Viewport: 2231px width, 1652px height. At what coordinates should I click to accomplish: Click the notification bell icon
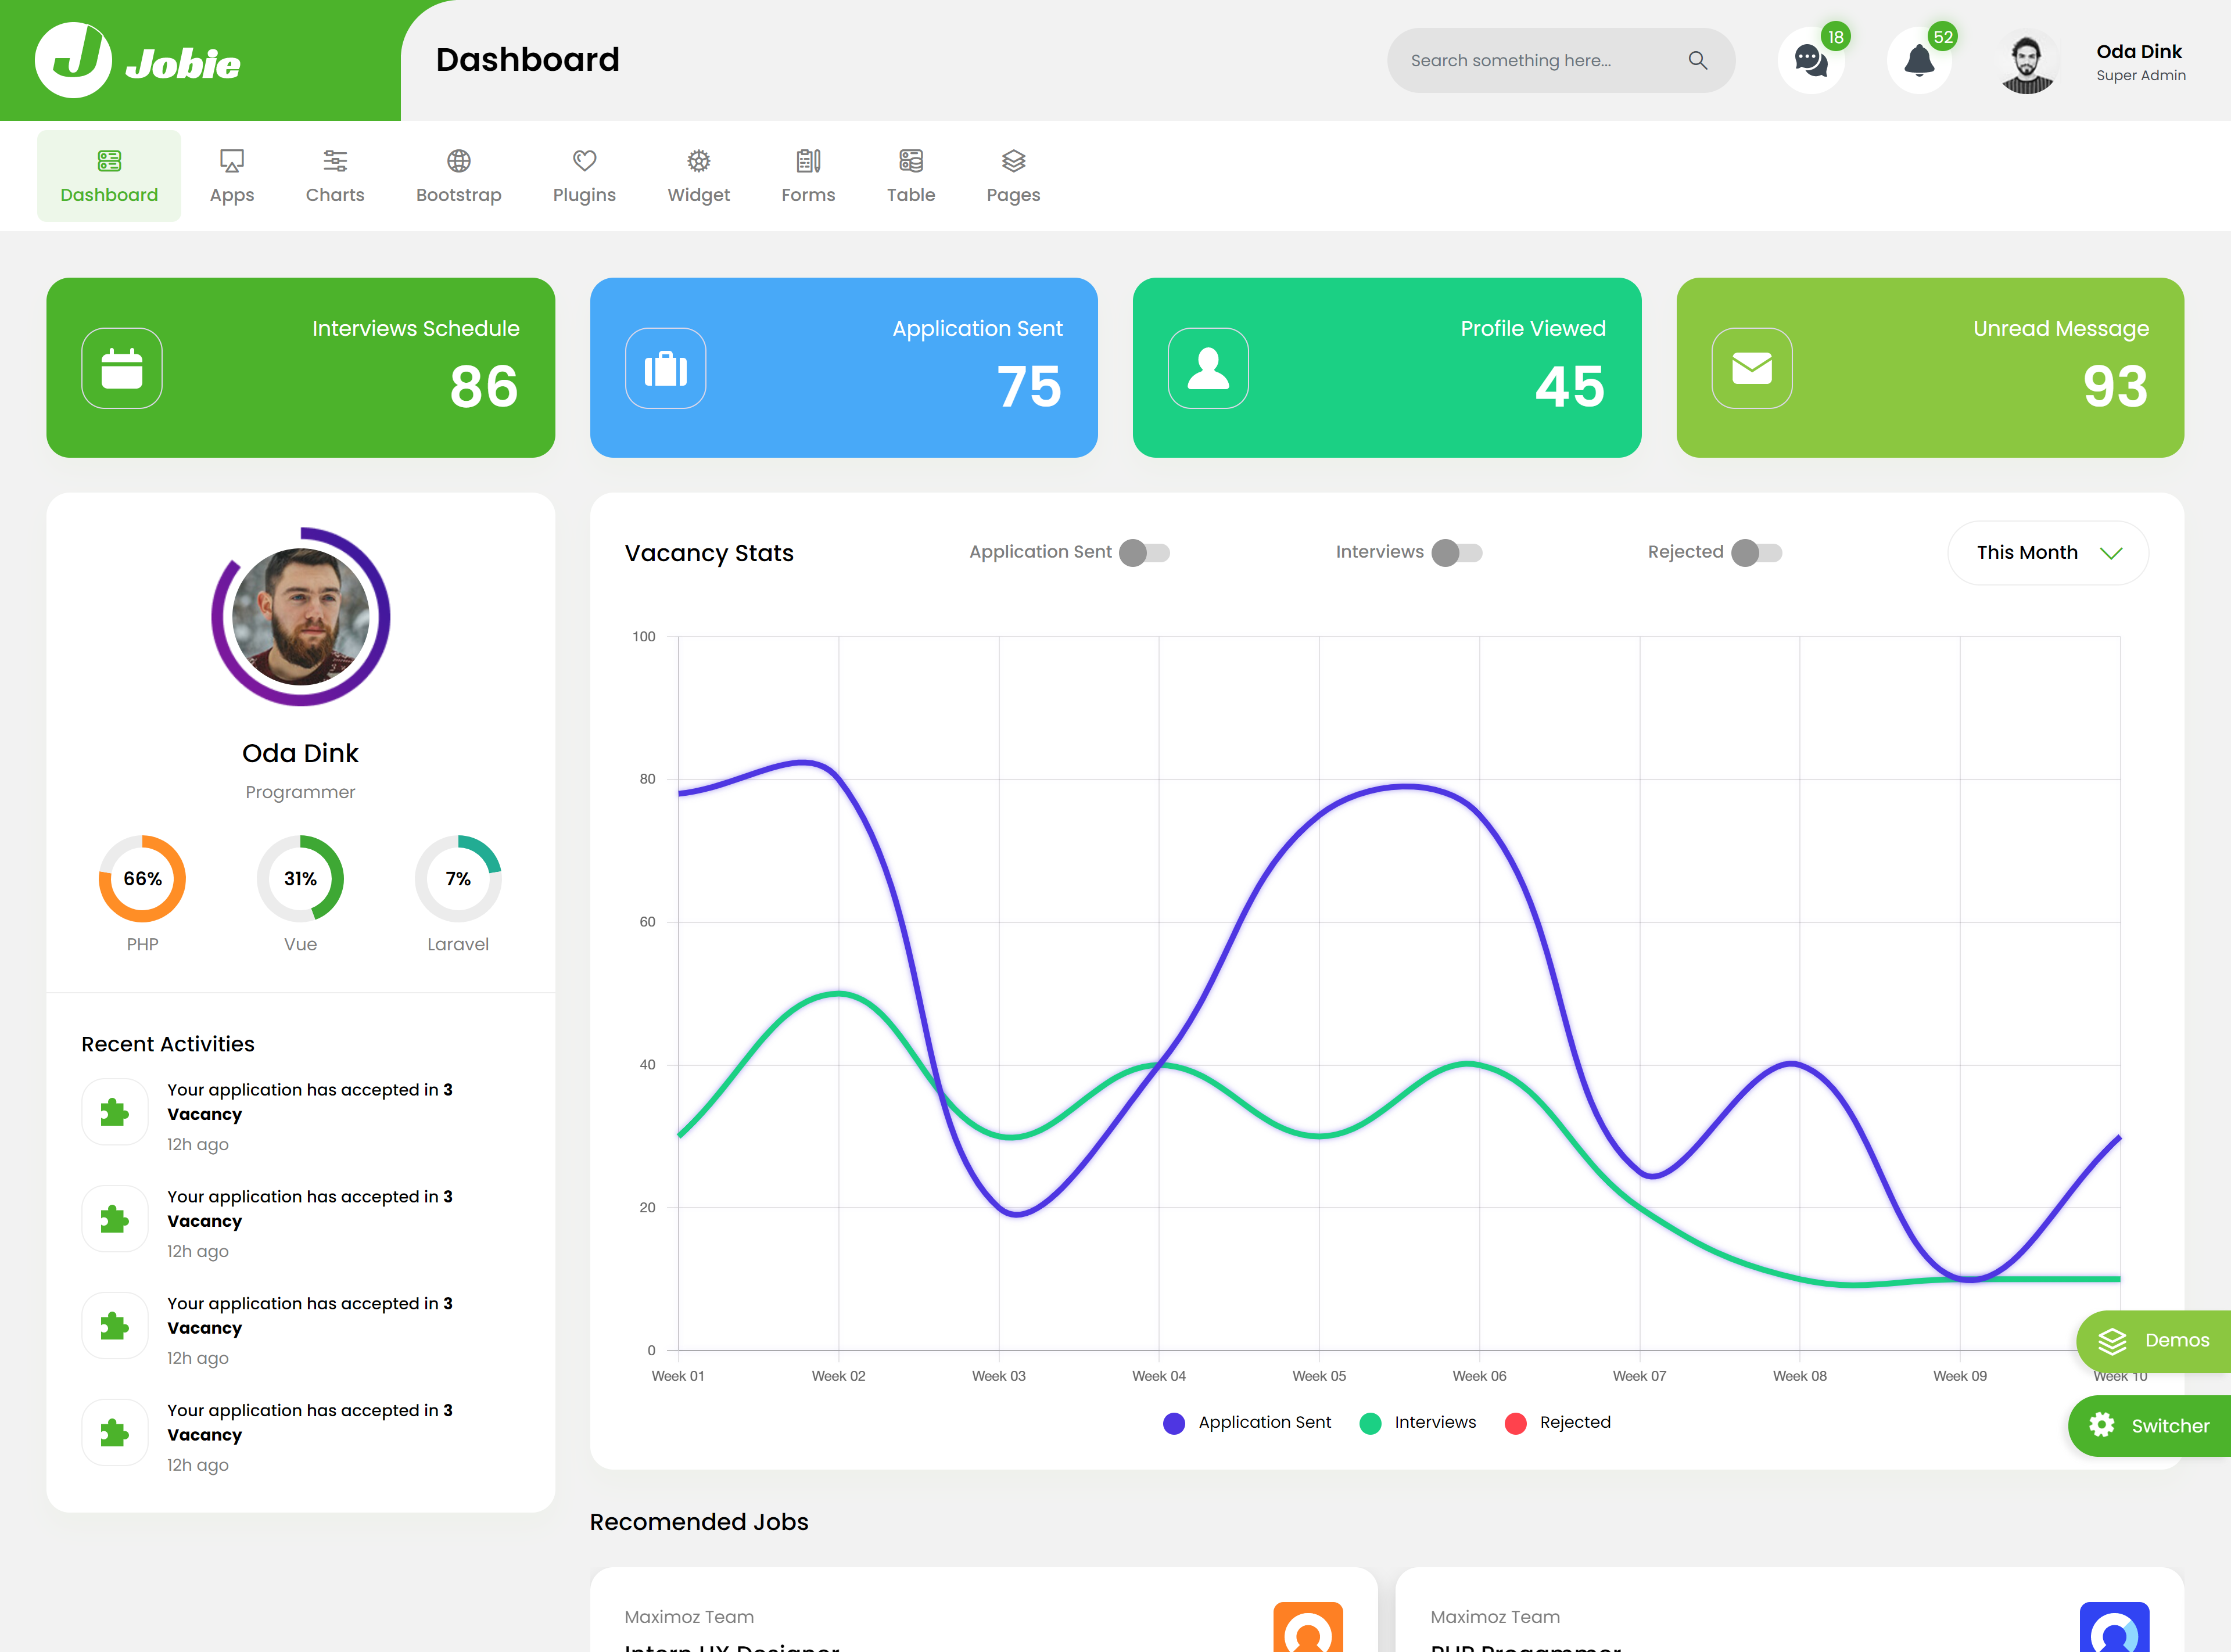[1918, 61]
